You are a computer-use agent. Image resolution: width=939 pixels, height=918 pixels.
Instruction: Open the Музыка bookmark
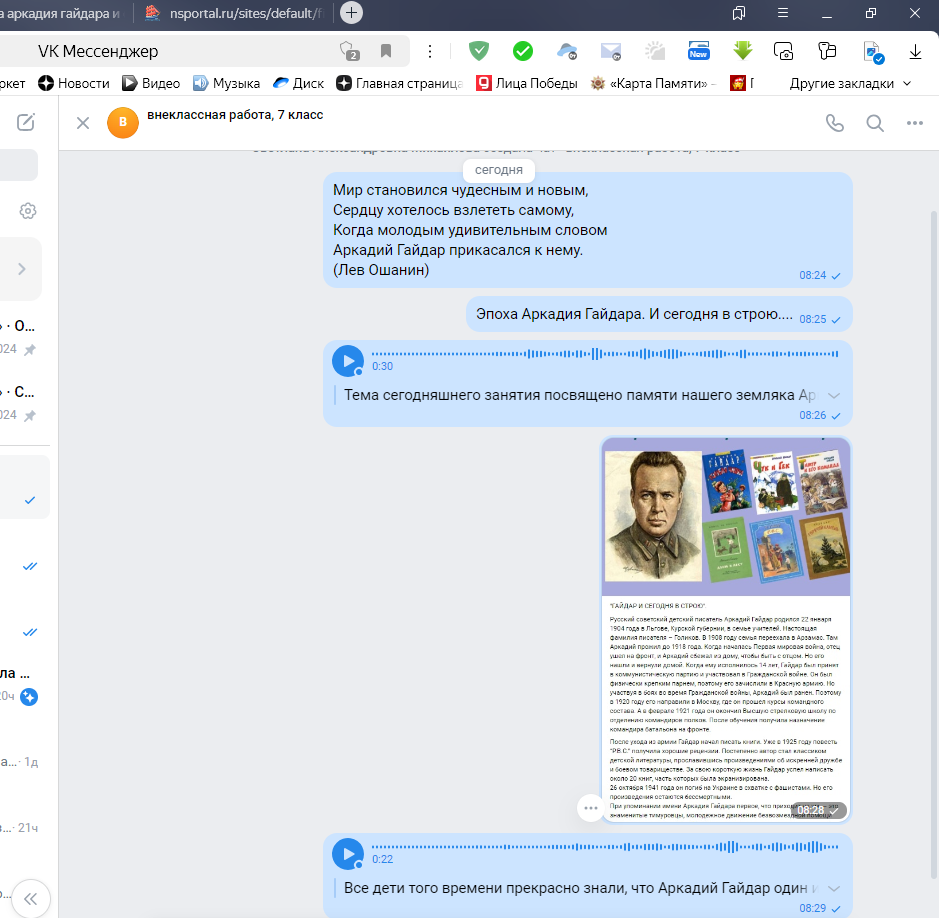pos(226,83)
